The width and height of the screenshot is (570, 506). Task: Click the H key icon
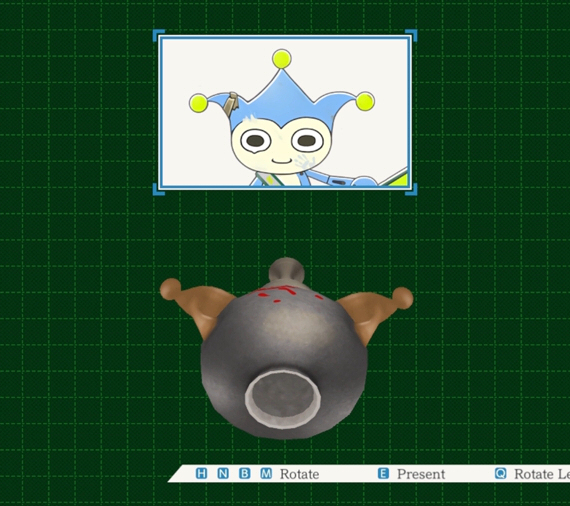click(201, 474)
